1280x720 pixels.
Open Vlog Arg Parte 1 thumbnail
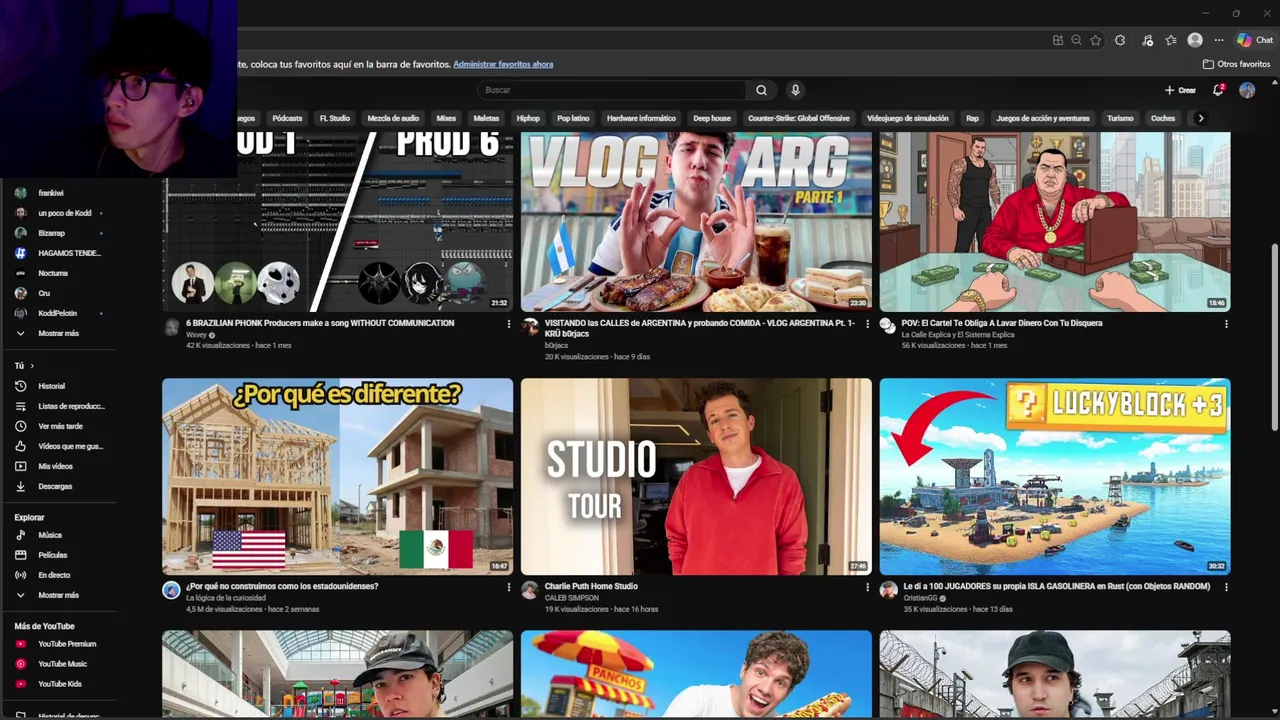click(x=696, y=222)
